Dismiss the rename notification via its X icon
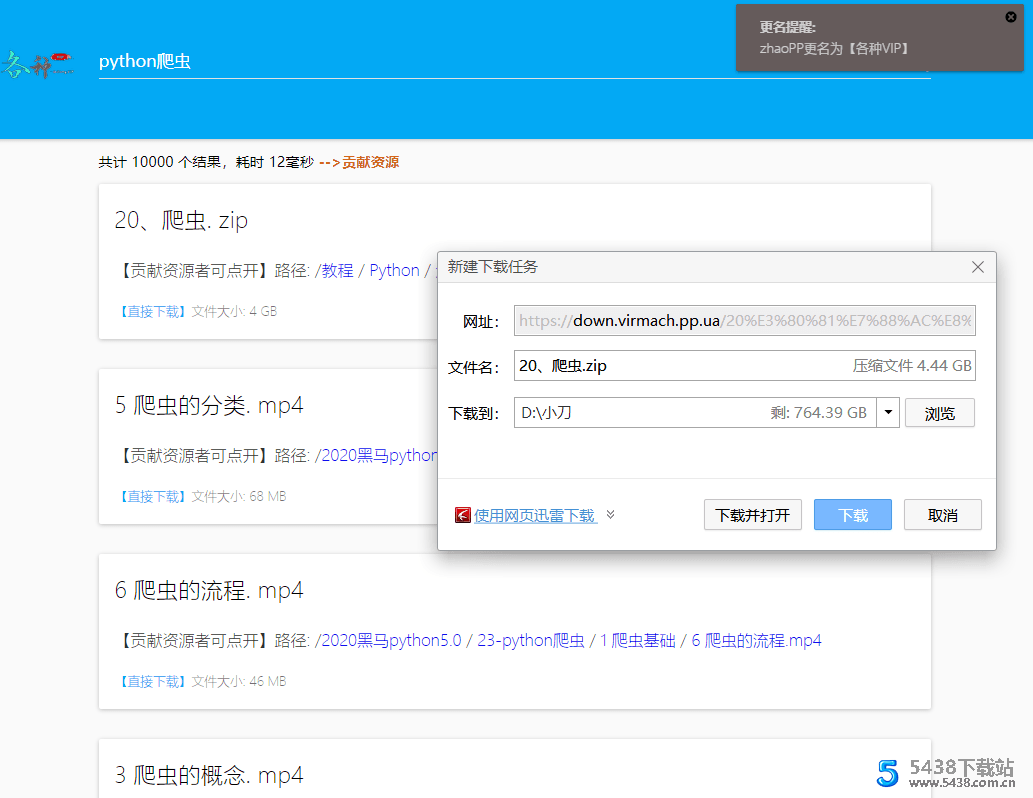 (1011, 17)
